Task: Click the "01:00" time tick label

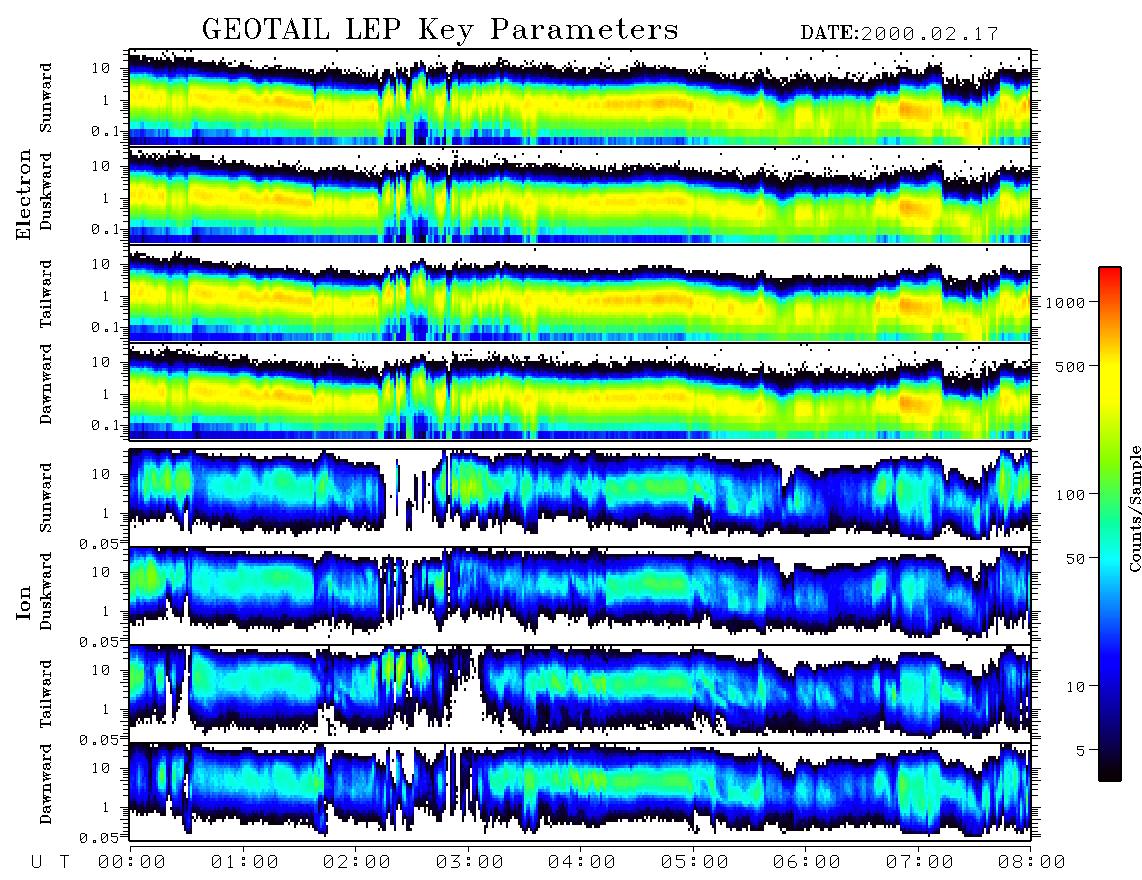Action: [245, 863]
